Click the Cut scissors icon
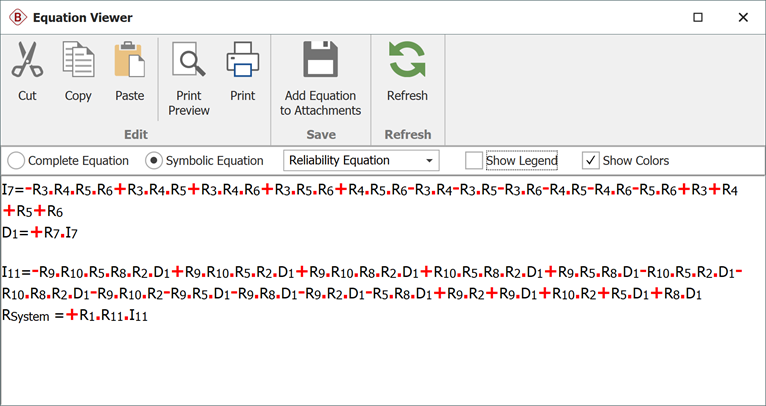 27,61
